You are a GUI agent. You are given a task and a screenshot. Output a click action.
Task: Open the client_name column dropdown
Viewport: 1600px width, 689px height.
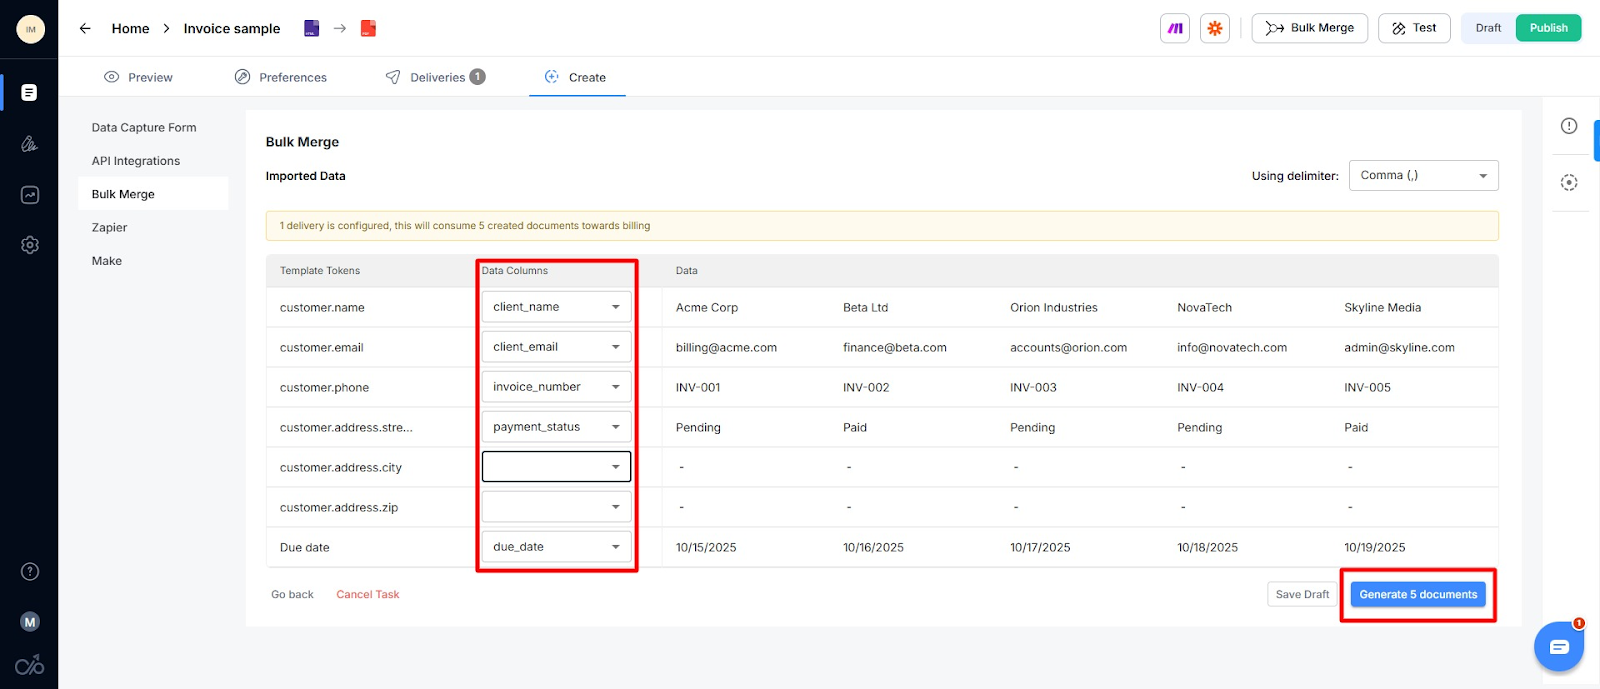(556, 307)
